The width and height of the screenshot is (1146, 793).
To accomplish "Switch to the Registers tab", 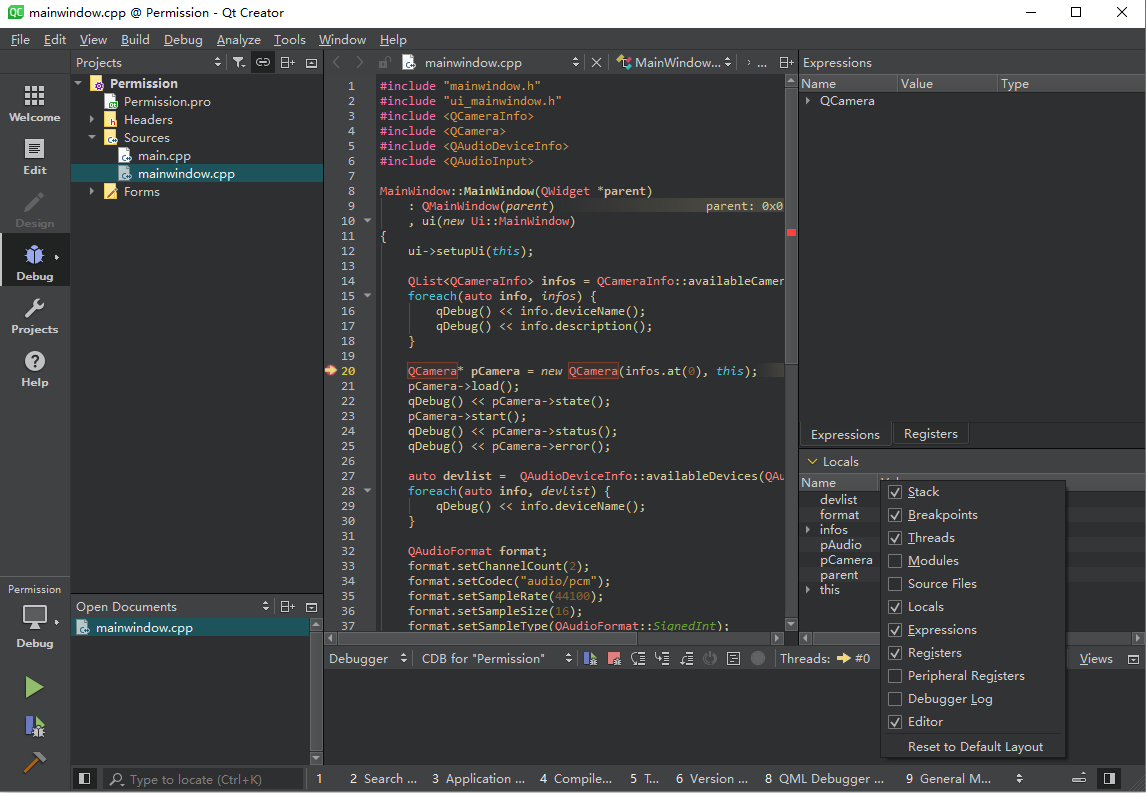I will [x=930, y=434].
